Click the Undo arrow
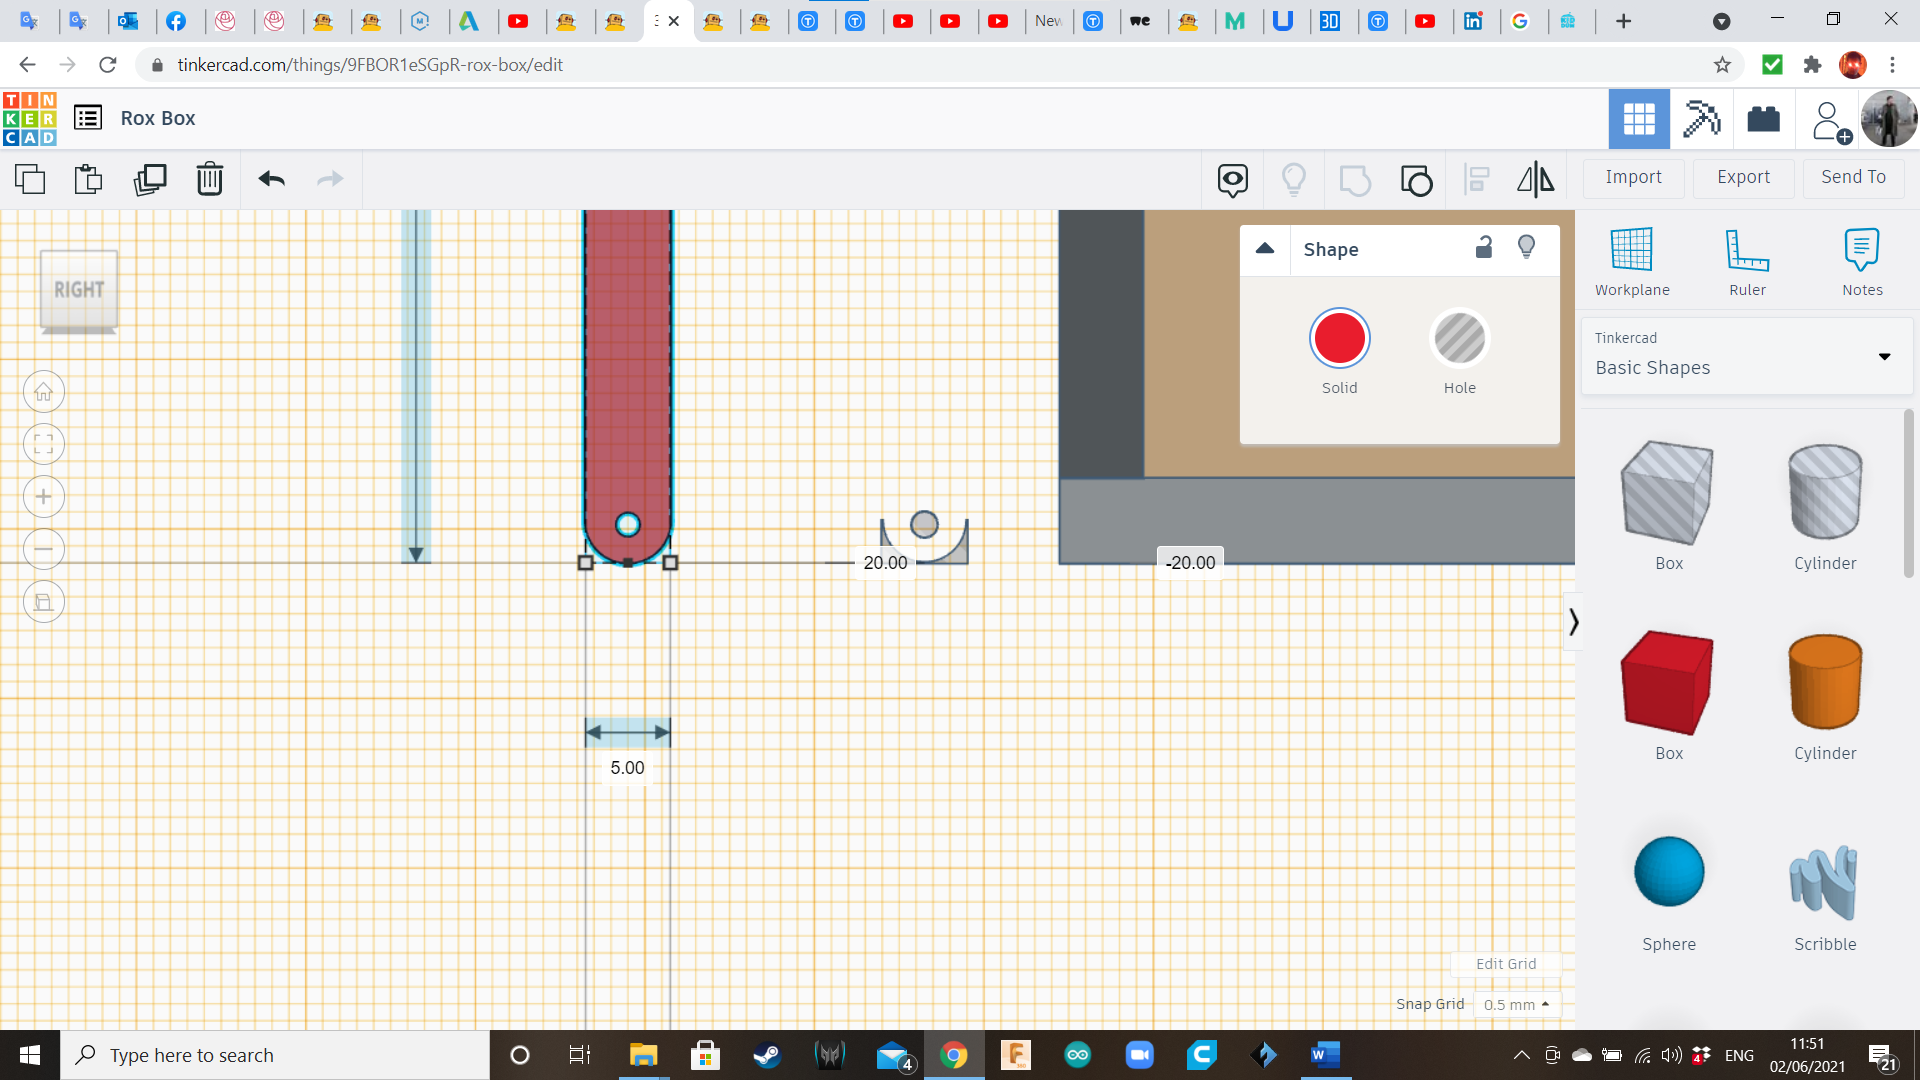Image resolution: width=1920 pixels, height=1080 pixels. click(271, 179)
